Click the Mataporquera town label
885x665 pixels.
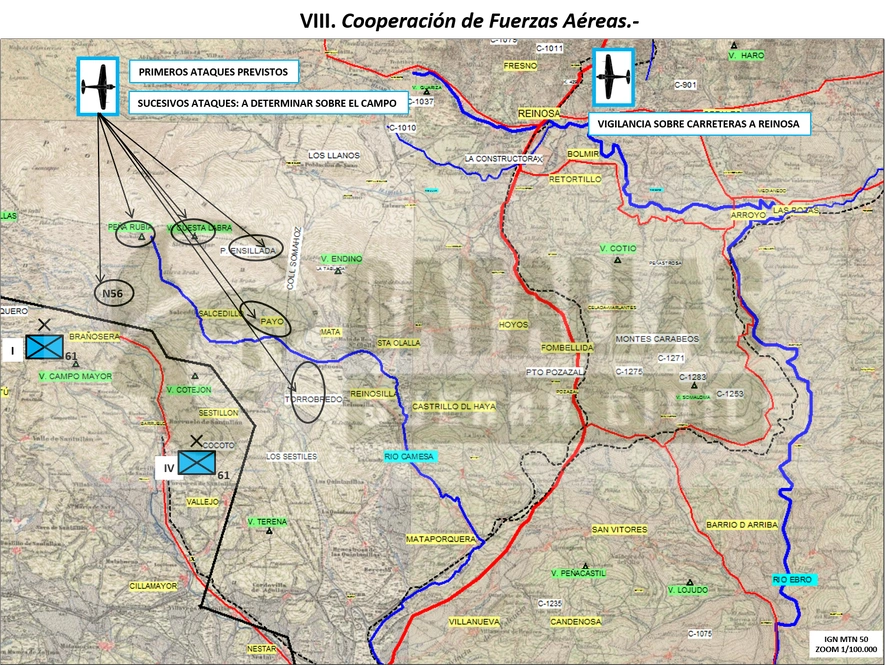pyautogui.click(x=441, y=539)
